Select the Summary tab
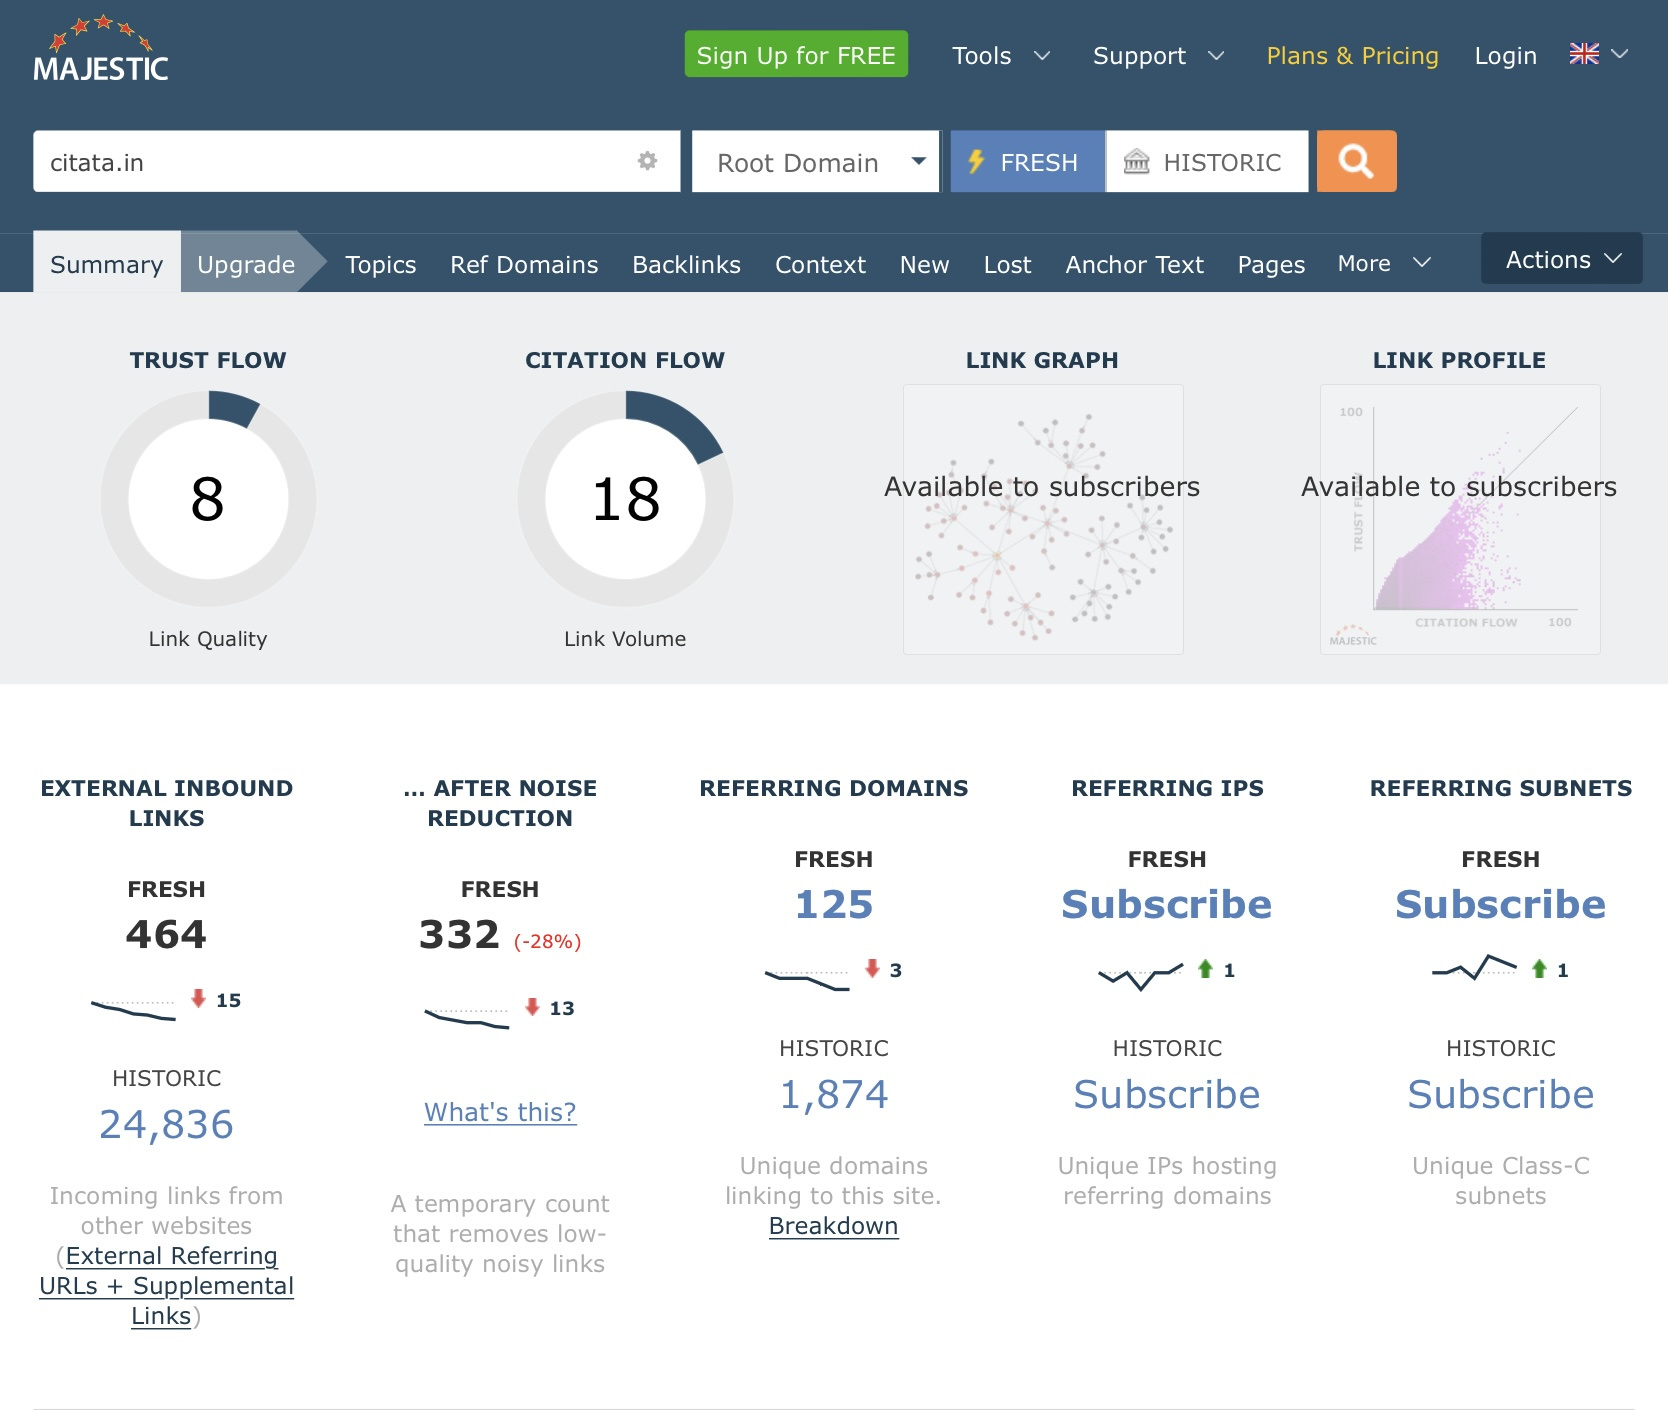The height and width of the screenshot is (1410, 1668). 107,263
